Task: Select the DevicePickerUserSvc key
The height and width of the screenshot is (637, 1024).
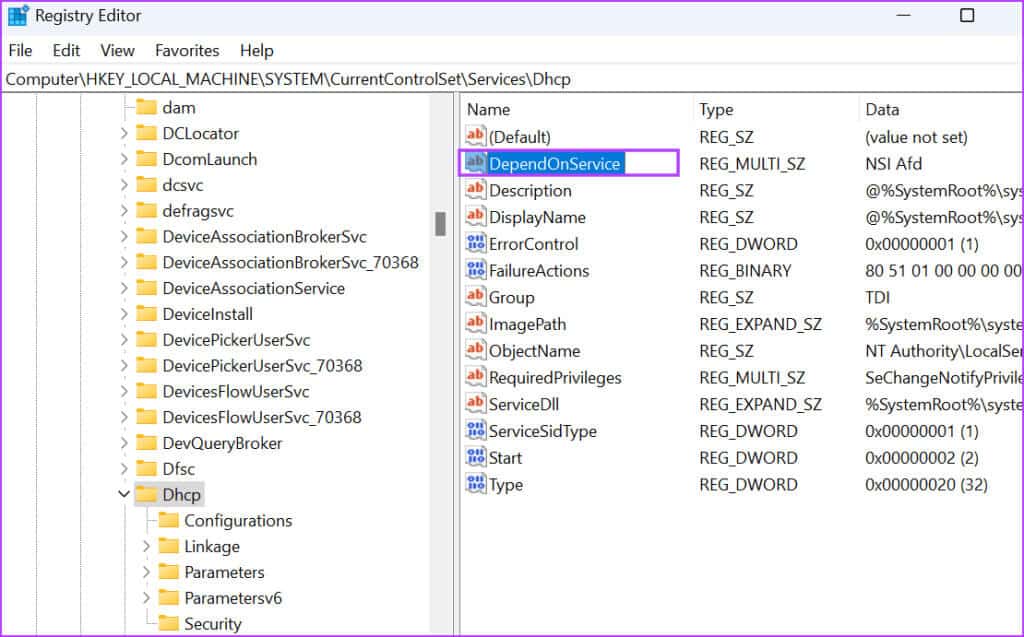Action: point(236,340)
